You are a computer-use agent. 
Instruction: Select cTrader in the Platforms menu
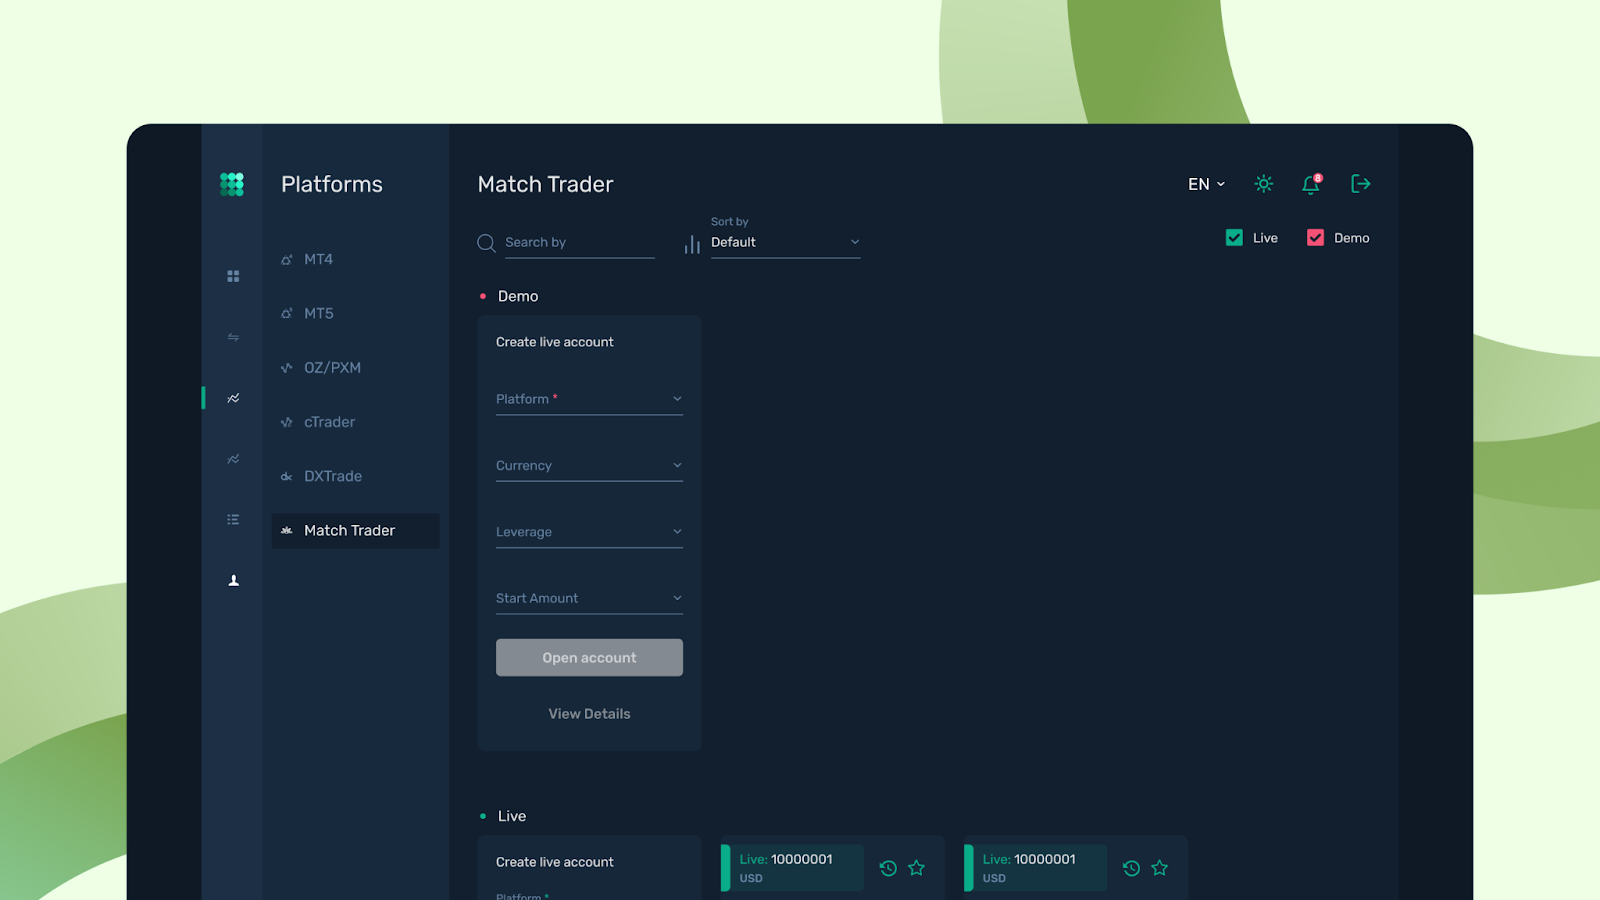click(x=355, y=422)
